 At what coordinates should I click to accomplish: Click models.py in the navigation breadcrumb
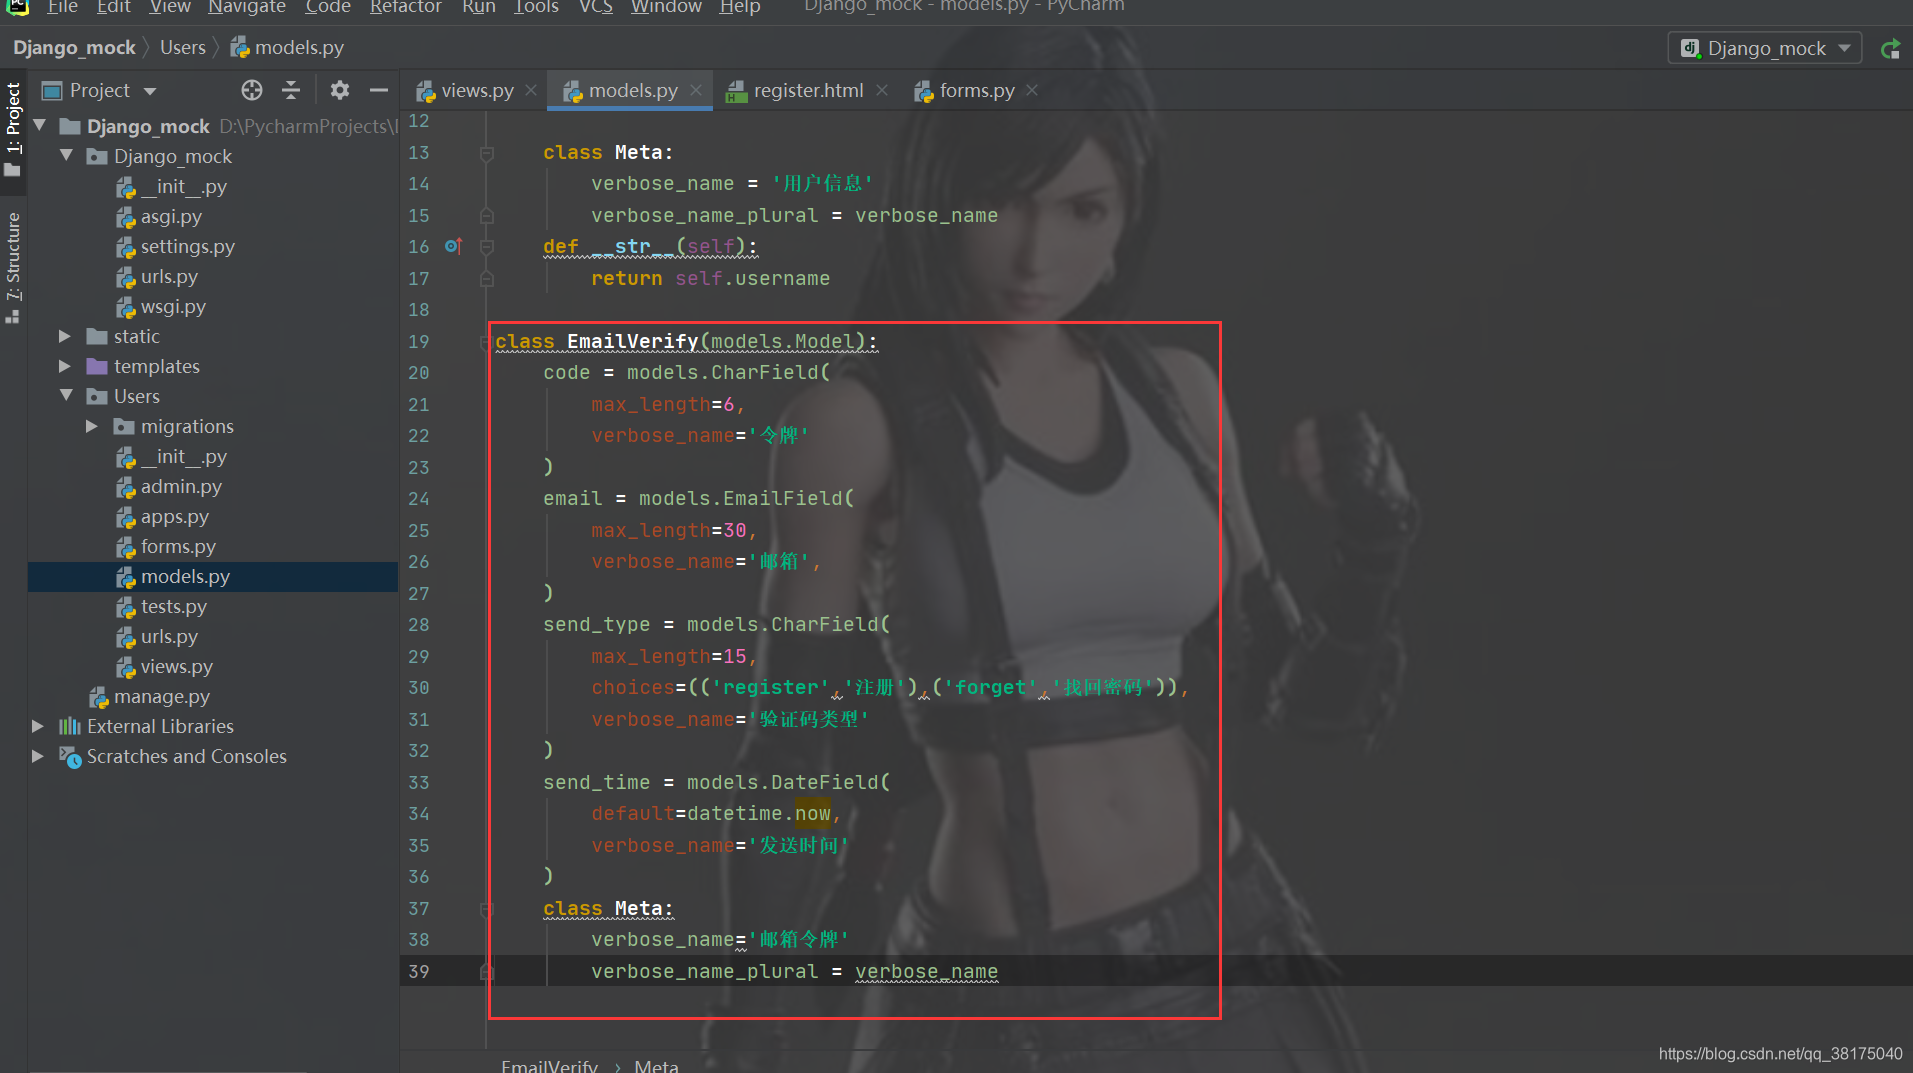(298, 48)
